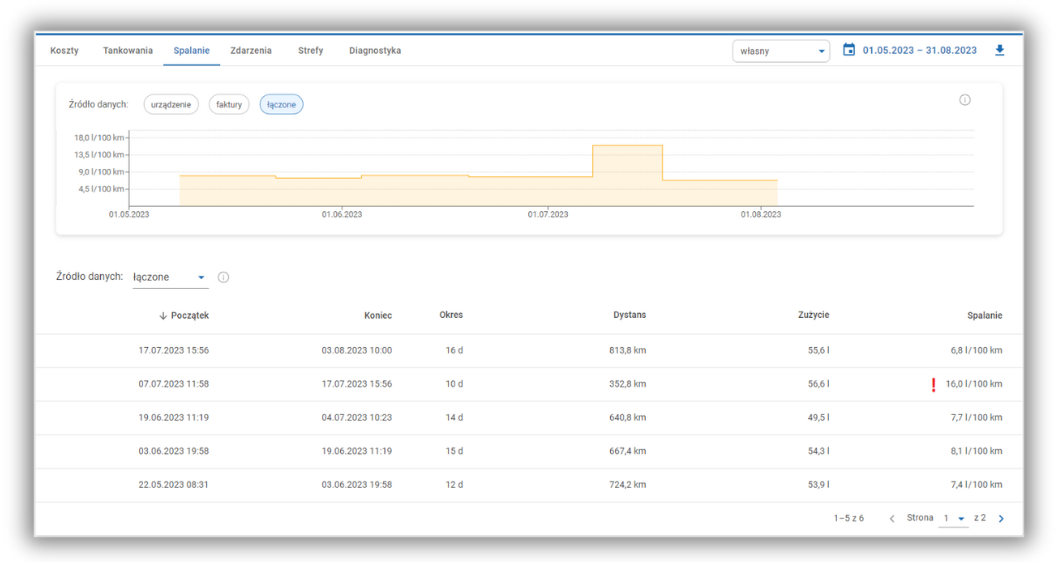Click the tallest bar in the consumption chart
The height and width of the screenshot is (562, 1056).
pyautogui.click(x=627, y=175)
